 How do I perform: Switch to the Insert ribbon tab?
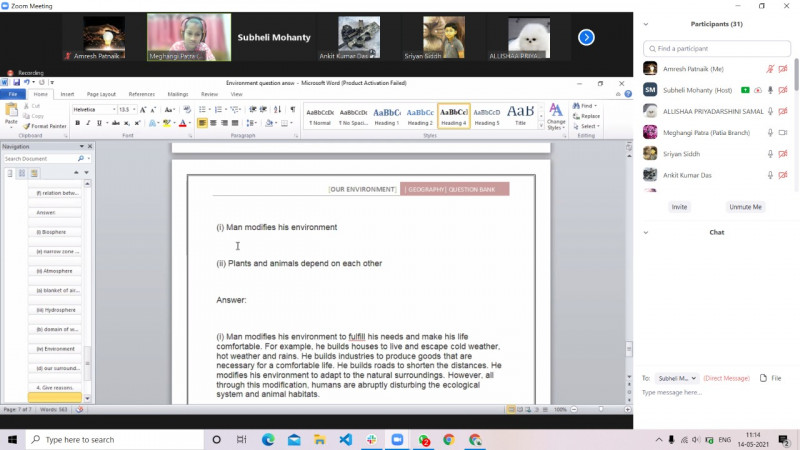(67, 94)
